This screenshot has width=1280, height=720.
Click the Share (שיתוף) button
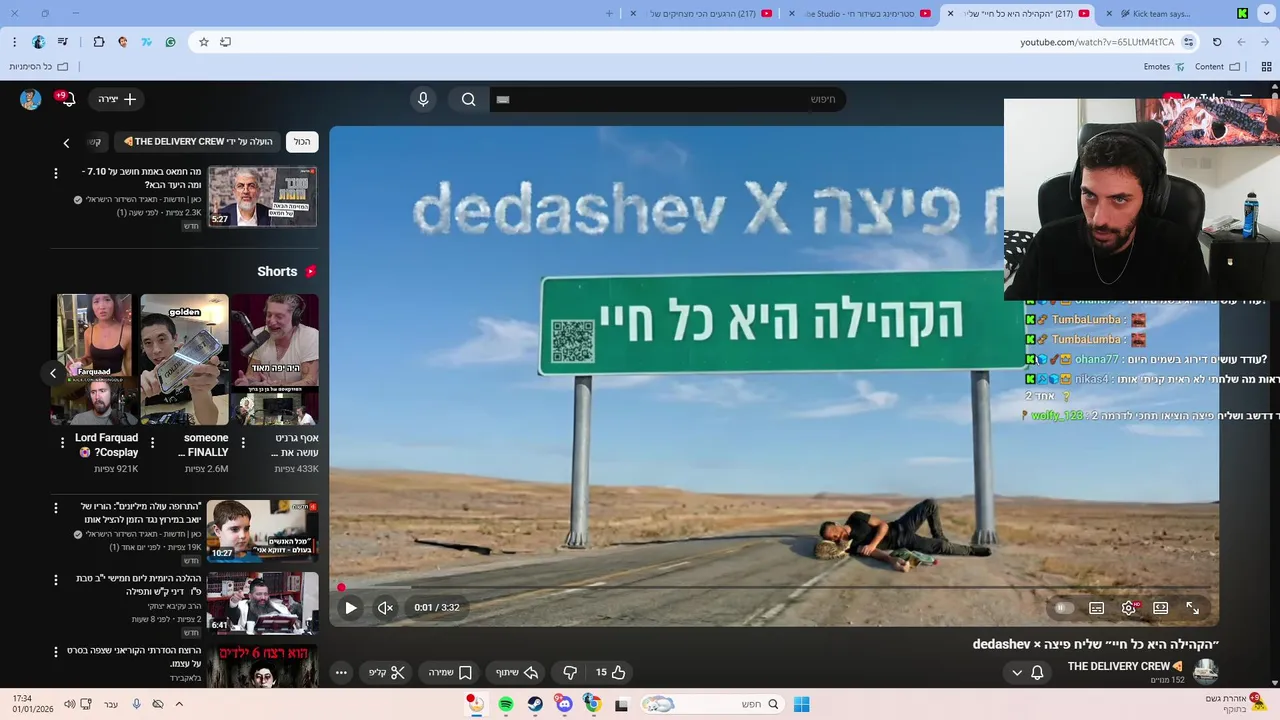pyautogui.click(x=517, y=672)
